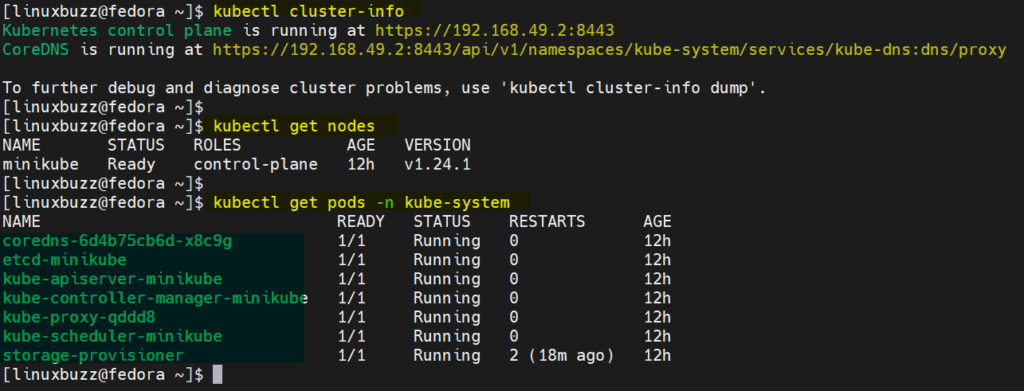
Task: Click the 'Ready' node status
Action: click(x=131, y=164)
